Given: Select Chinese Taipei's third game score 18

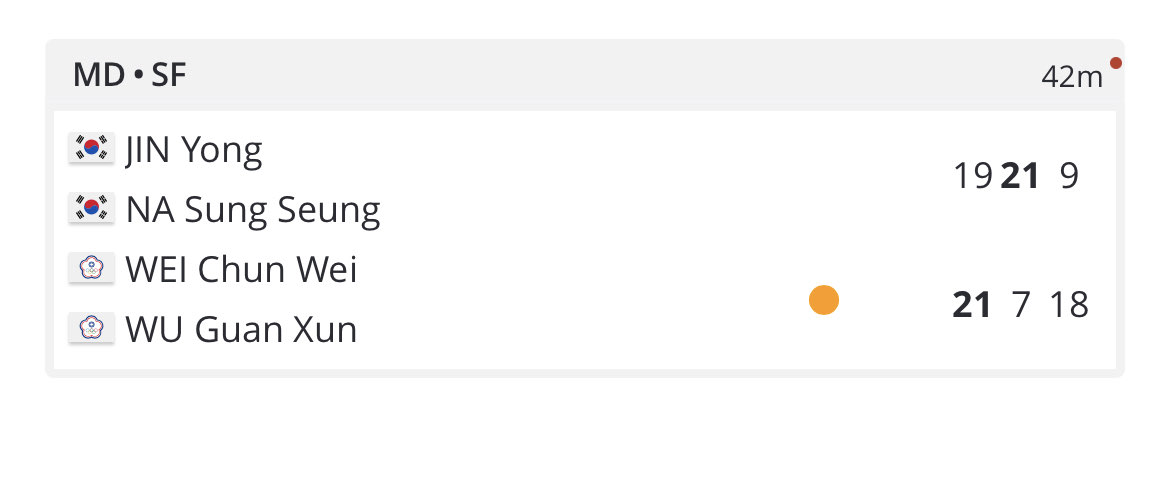Looking at the screenshot, I should point(1069,306).
